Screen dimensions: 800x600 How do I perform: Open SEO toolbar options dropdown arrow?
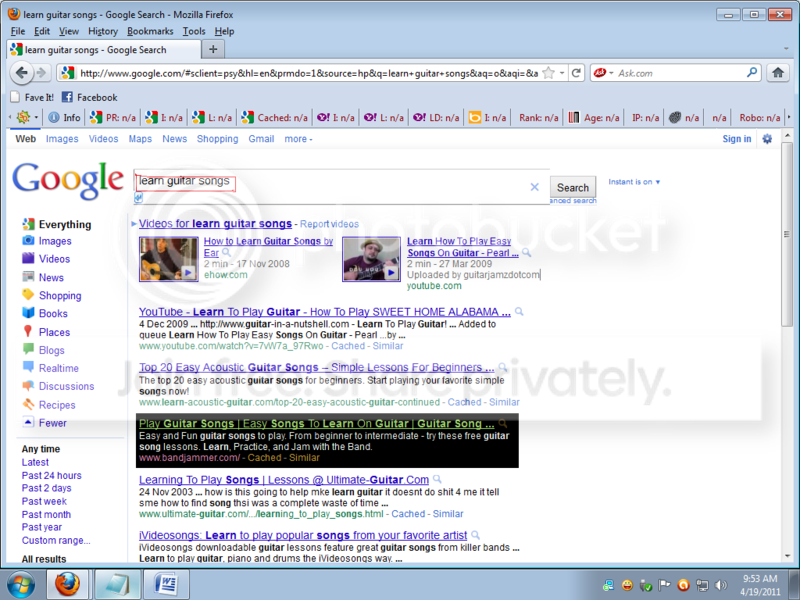36,117
